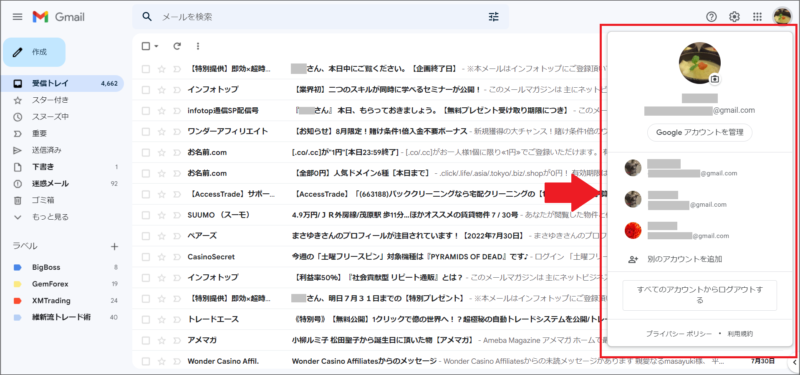Check the infotop通信SP配信号 email checkbox
800x375 pixels.
pos(146,110)
